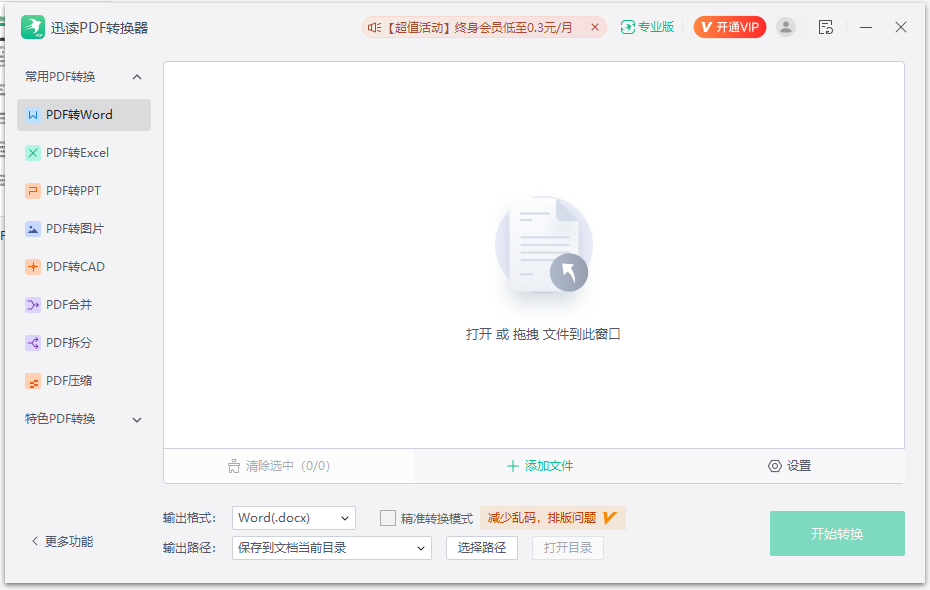Click the 超值活动 promo text

pos(479,27)
